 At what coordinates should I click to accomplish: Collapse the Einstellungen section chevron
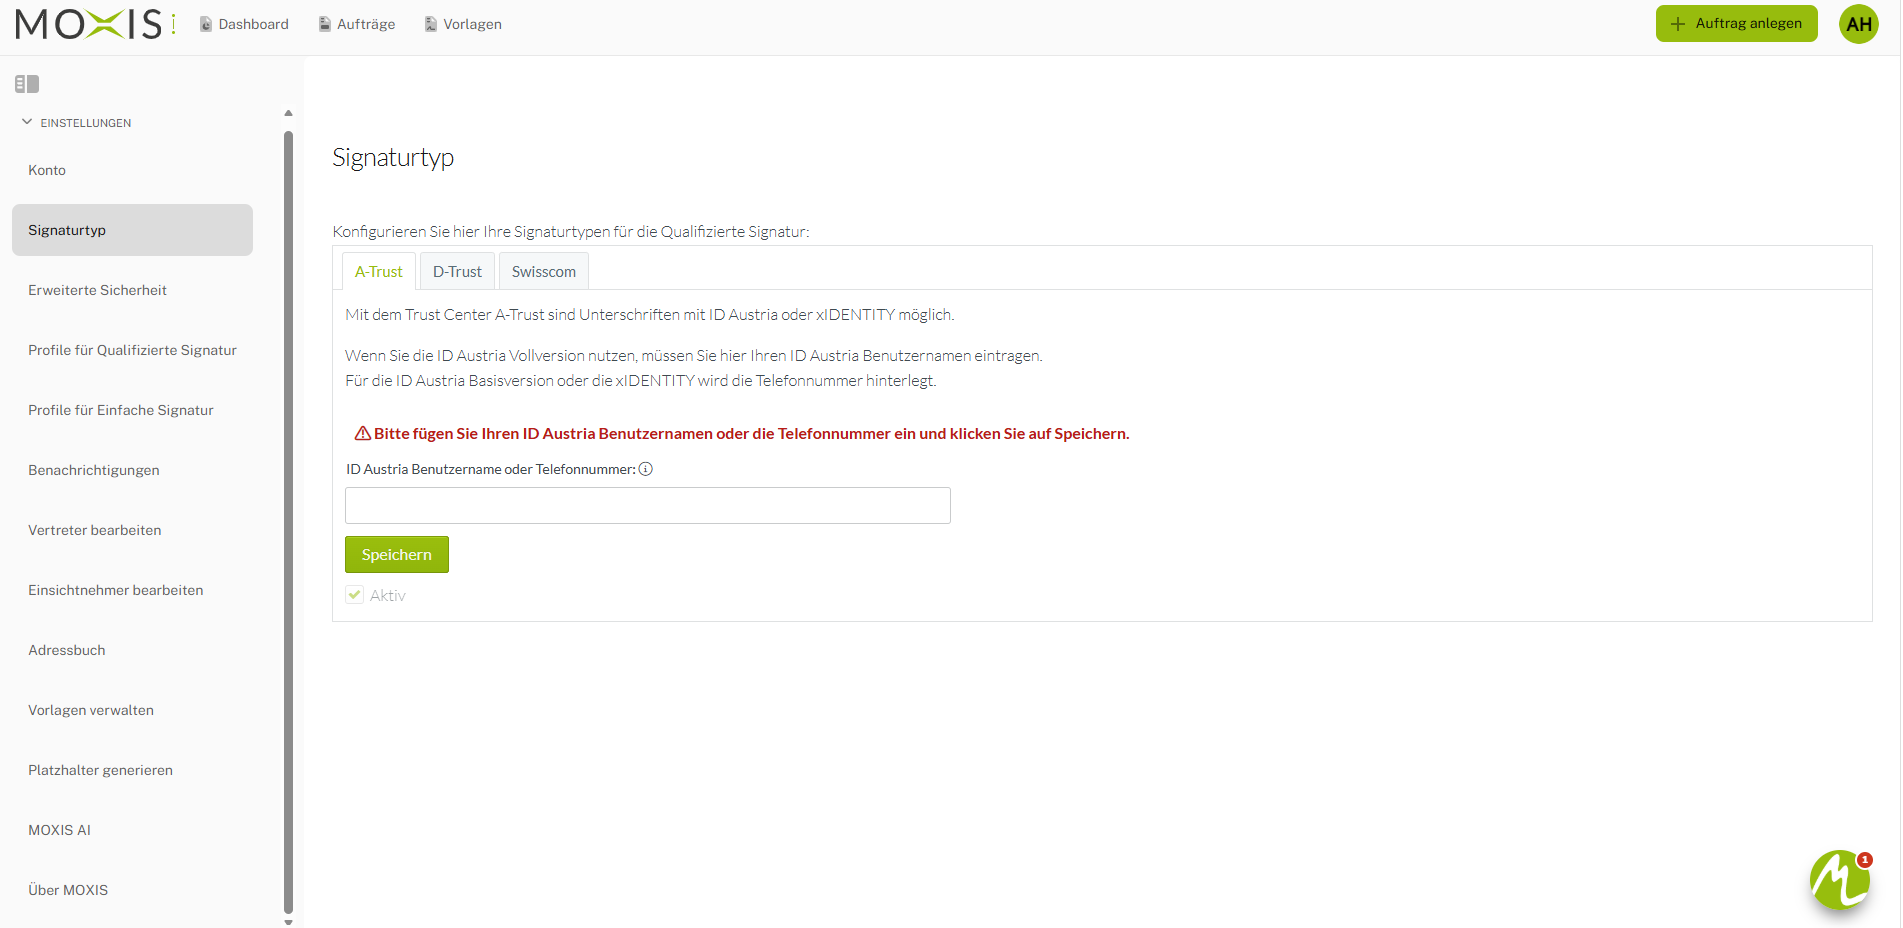click(27, 122)
